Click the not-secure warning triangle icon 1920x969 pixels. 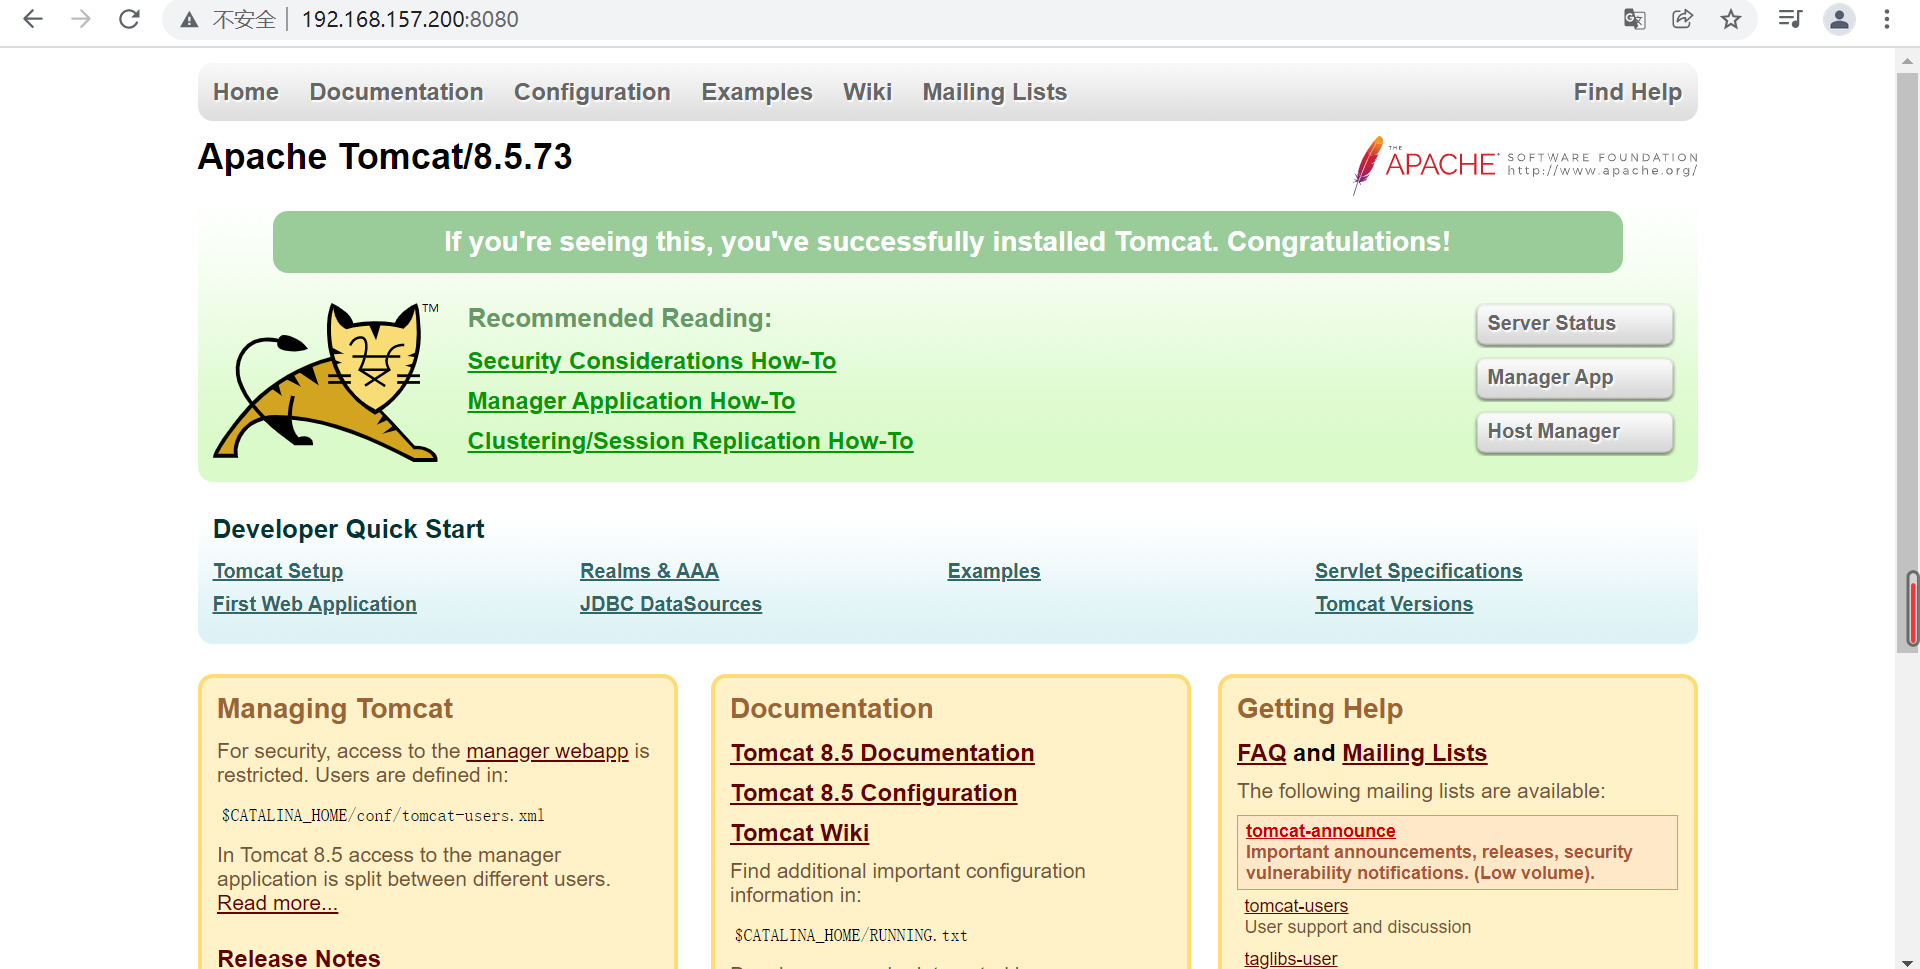coord(189,19)
